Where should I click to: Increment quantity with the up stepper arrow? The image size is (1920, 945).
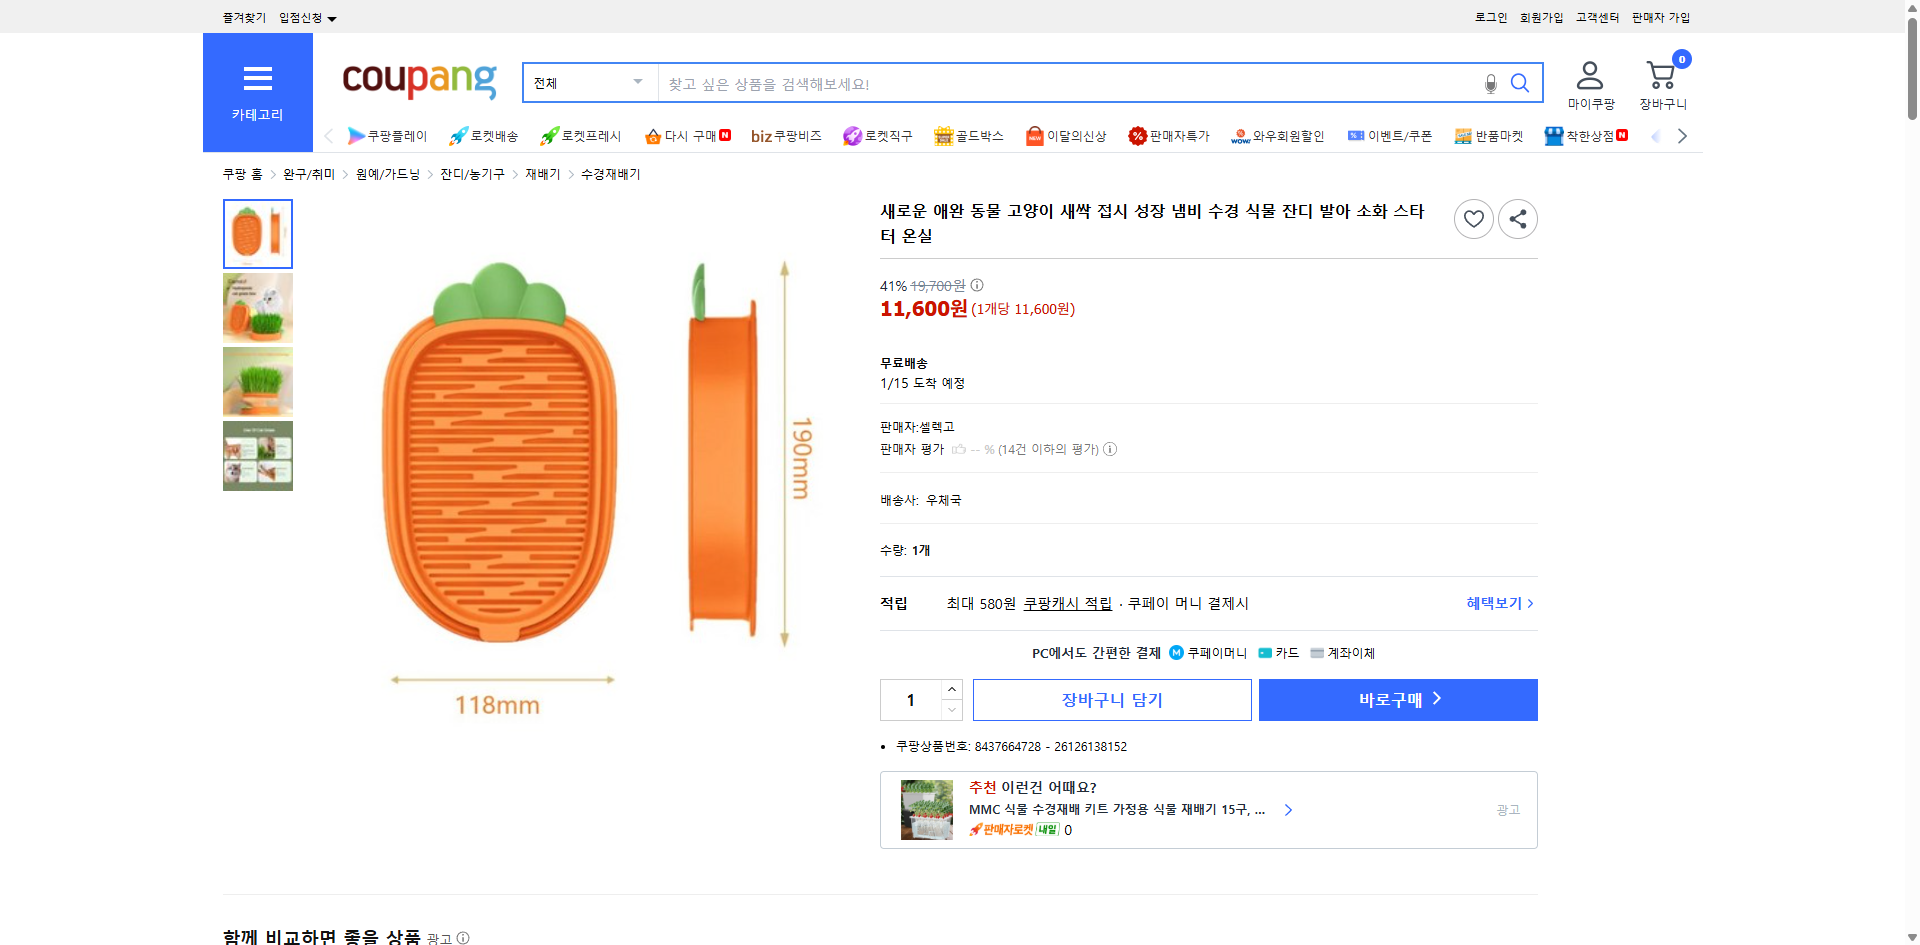(x=951, y=689)
